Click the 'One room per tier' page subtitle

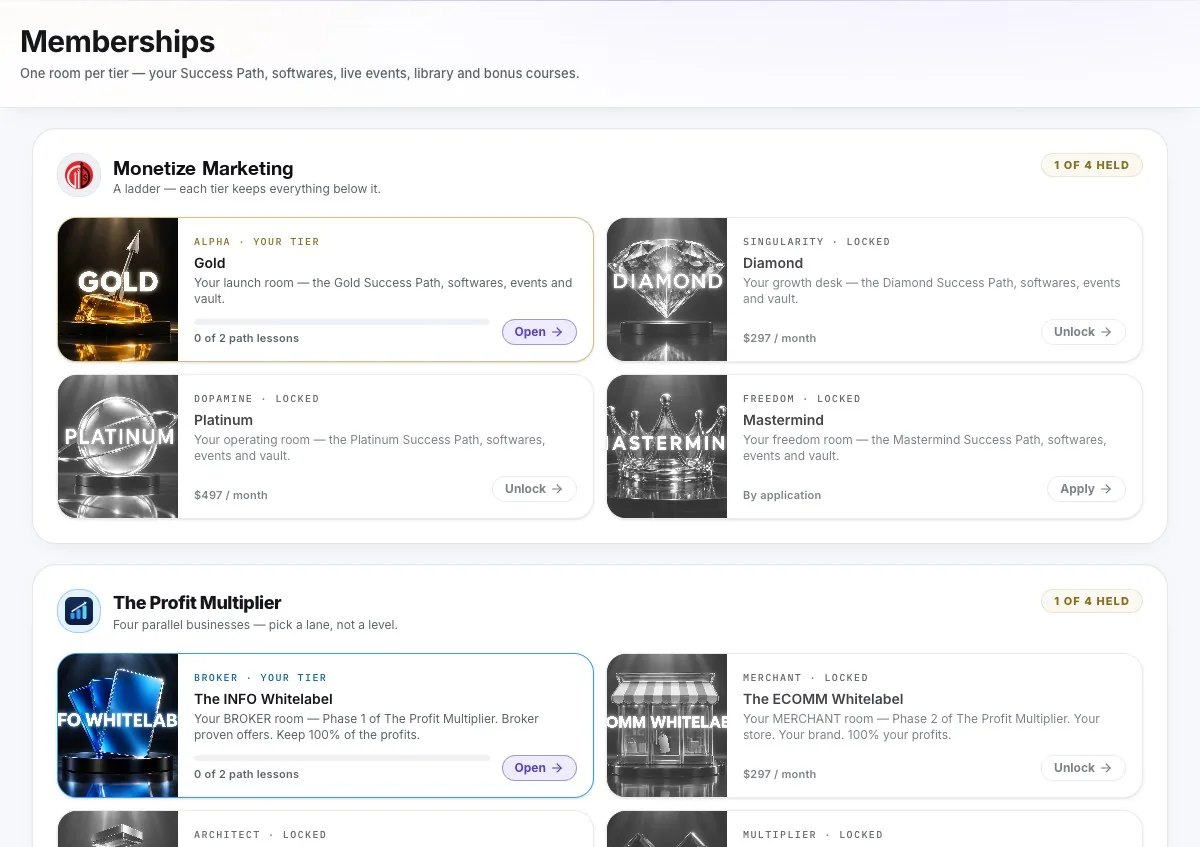(299, 74)
